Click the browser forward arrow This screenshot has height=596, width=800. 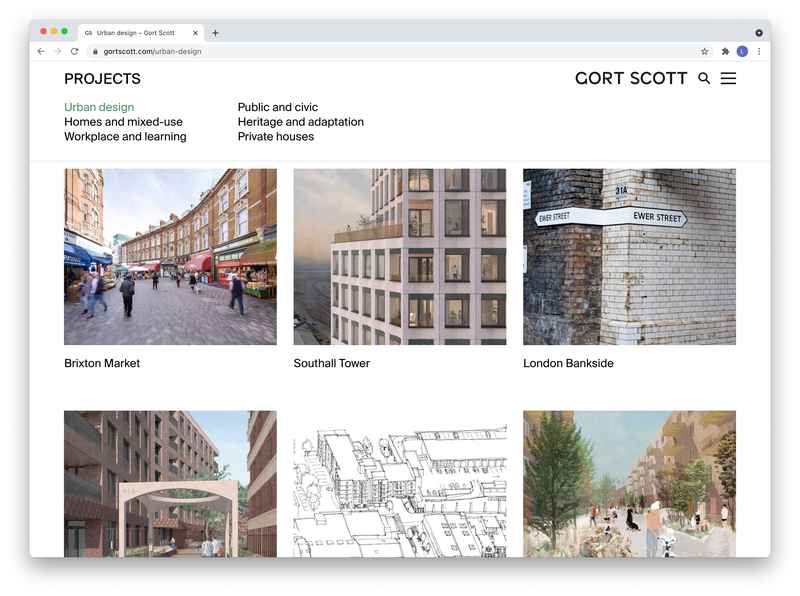point(58,52)
